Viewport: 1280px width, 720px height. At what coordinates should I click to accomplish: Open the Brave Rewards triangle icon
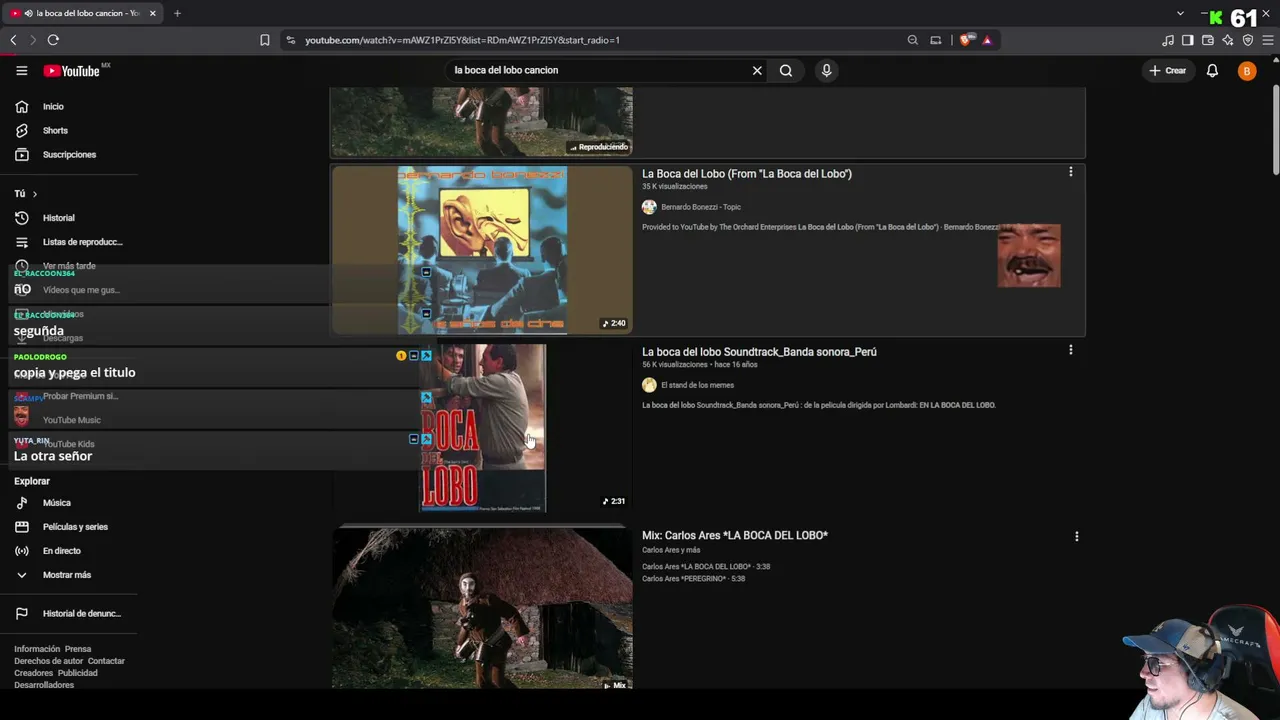pos(987,40)
